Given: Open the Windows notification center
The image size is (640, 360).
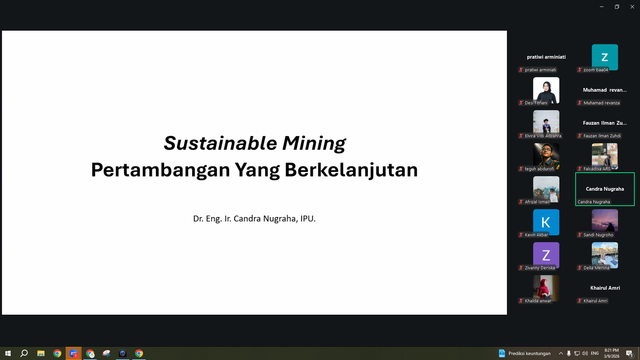Looking at the screenshot, I should [x=630, y=353].
